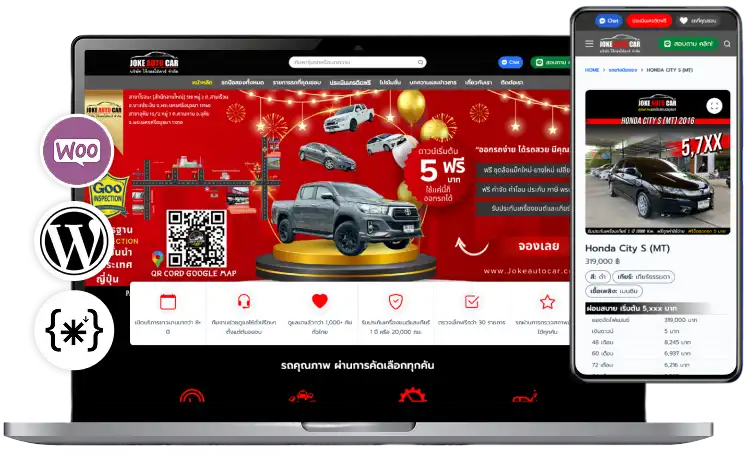The width and height of the screenshot is (748, 458).
Task: Select the highlighted home tab in desktop navigation
Action: coord(202,82)
